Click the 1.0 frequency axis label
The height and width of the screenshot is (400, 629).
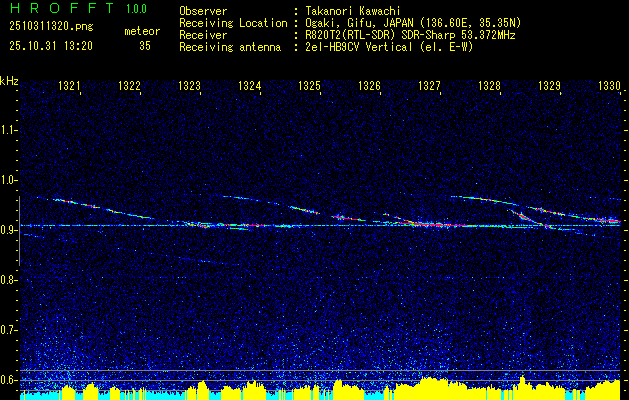8,180
